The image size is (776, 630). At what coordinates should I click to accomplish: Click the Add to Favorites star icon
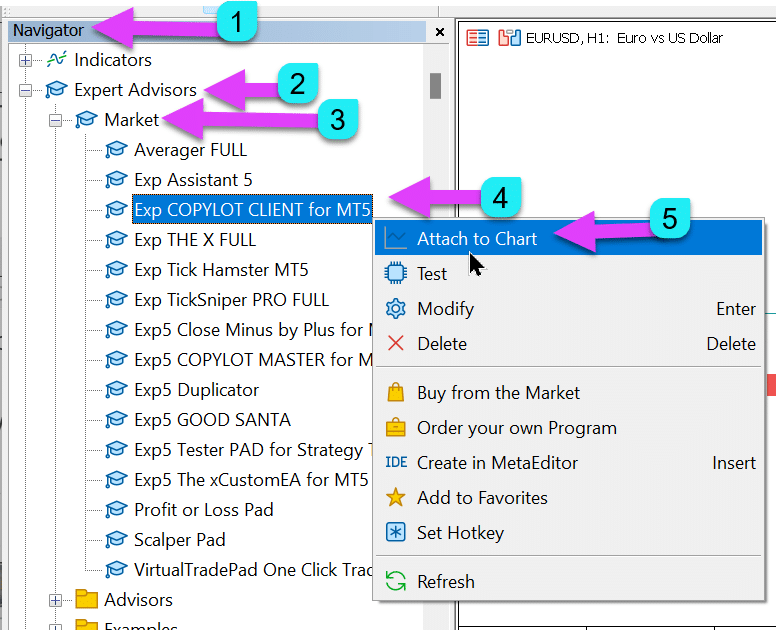[396, 498]
